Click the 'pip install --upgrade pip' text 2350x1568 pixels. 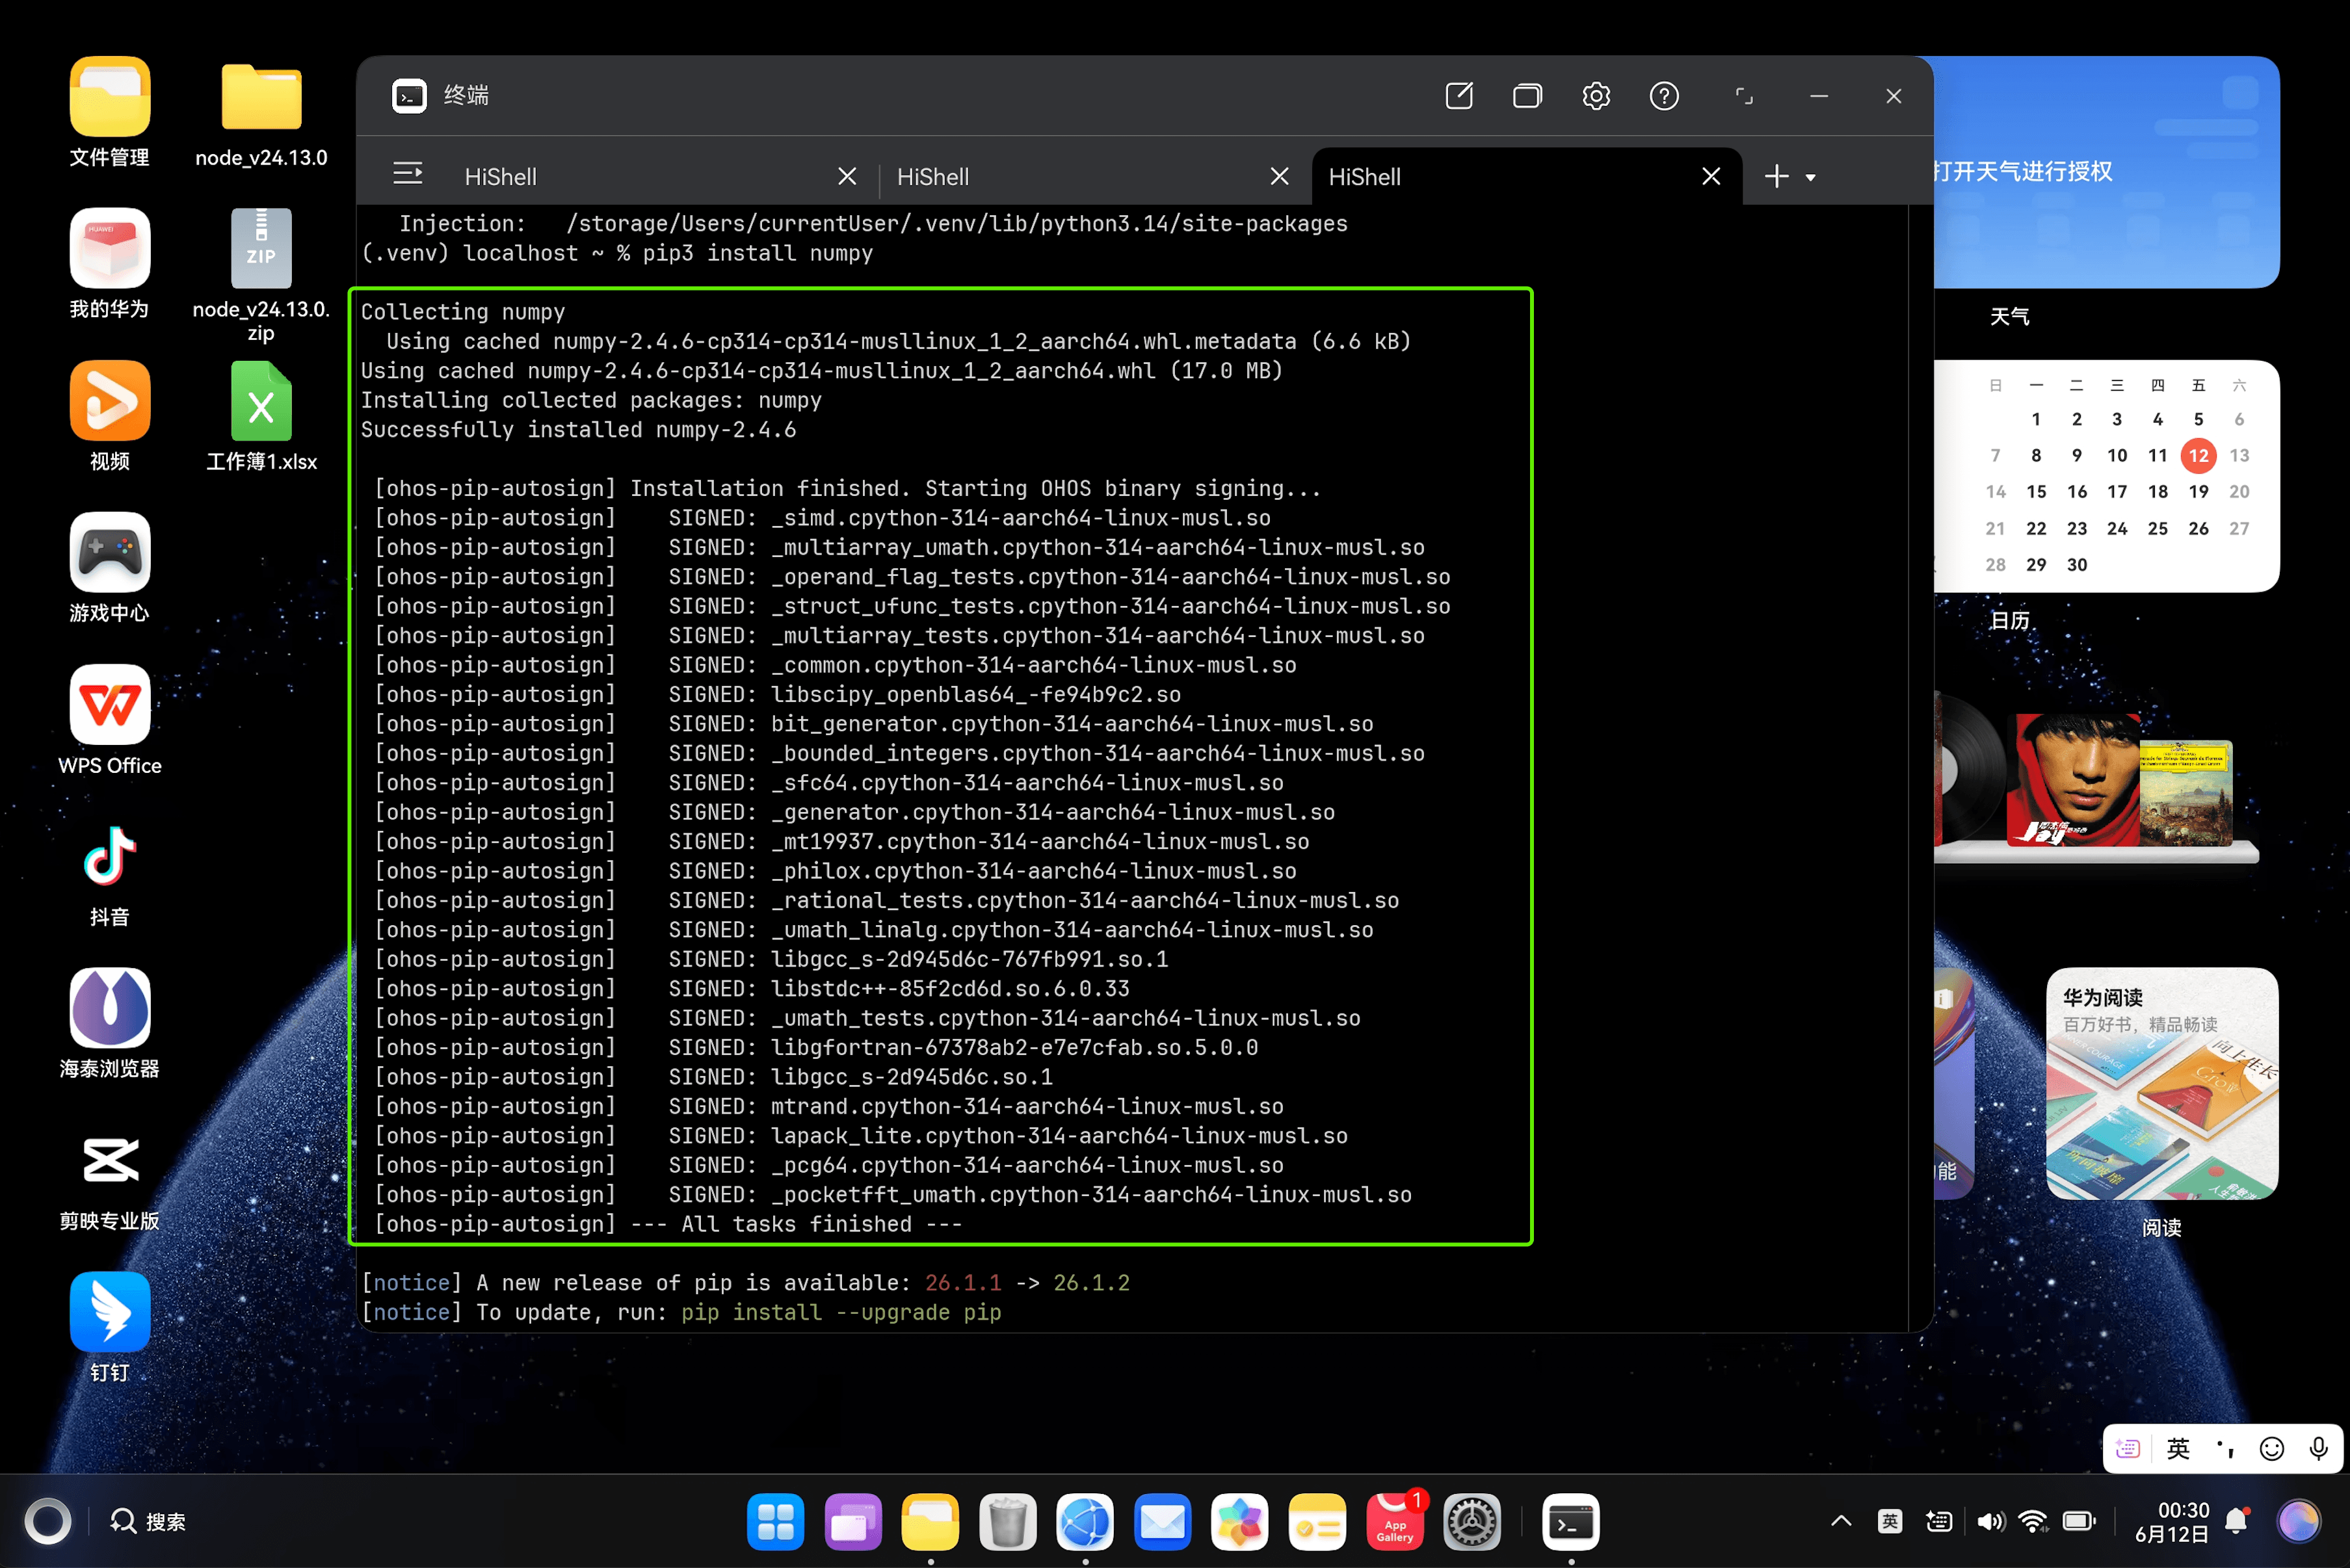(x=841, y=1312)
